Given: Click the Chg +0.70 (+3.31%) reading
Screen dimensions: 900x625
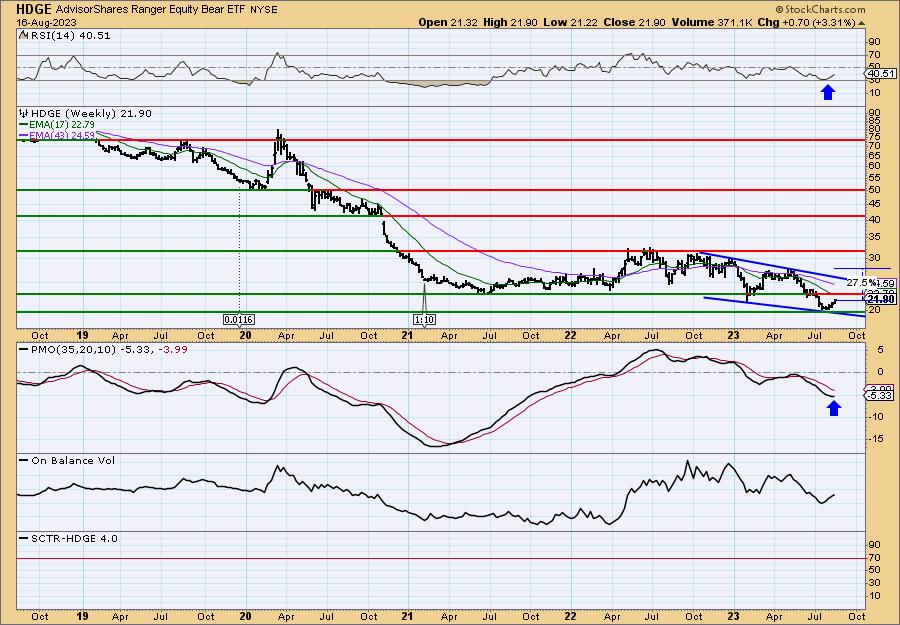Looking at the screenshot, I should pos(807,22).
